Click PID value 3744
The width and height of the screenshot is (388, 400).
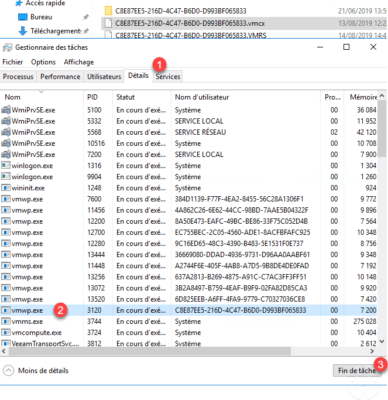[x=94, y=321]
